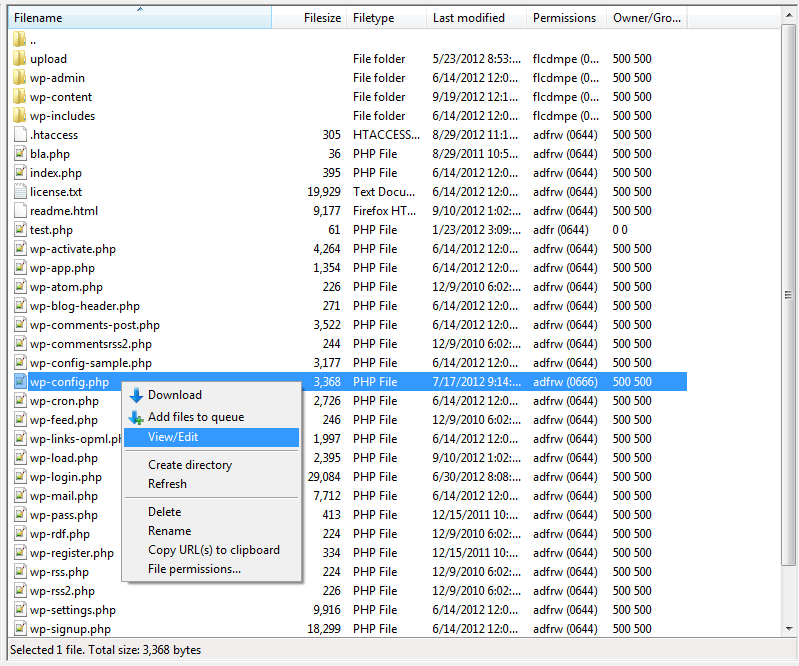Choose Add files to queue
The height and width of the screenshot is (666, 799).
click(211, 417)
